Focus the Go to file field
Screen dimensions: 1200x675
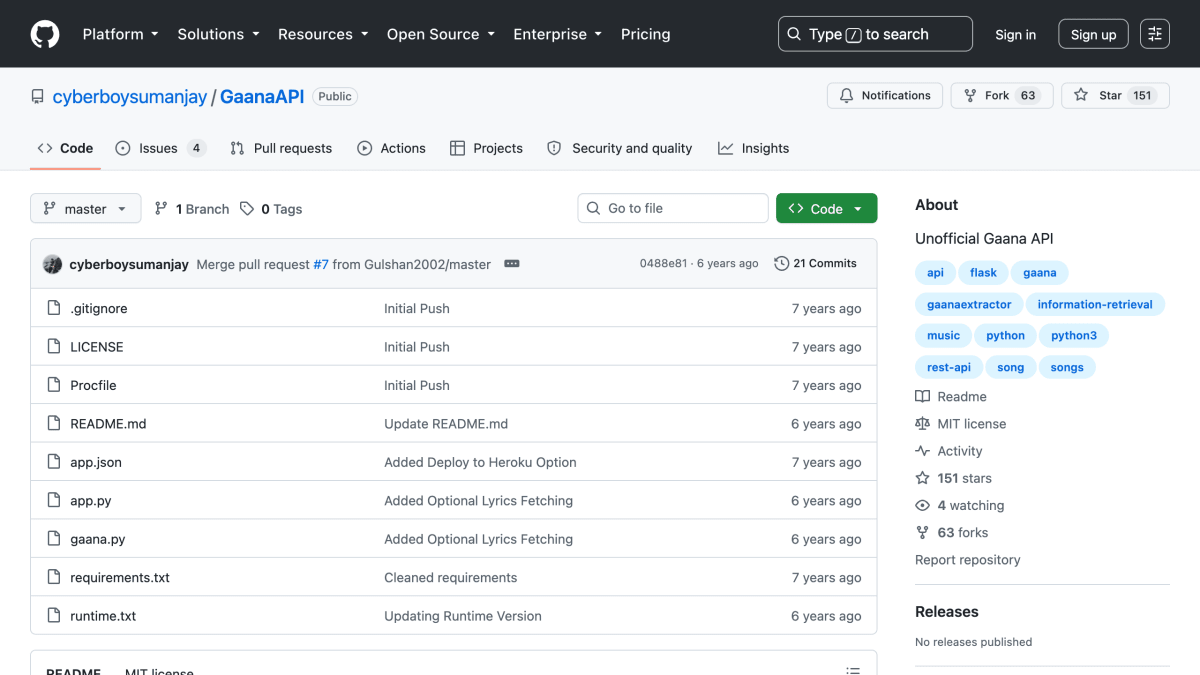click(673, 208)
